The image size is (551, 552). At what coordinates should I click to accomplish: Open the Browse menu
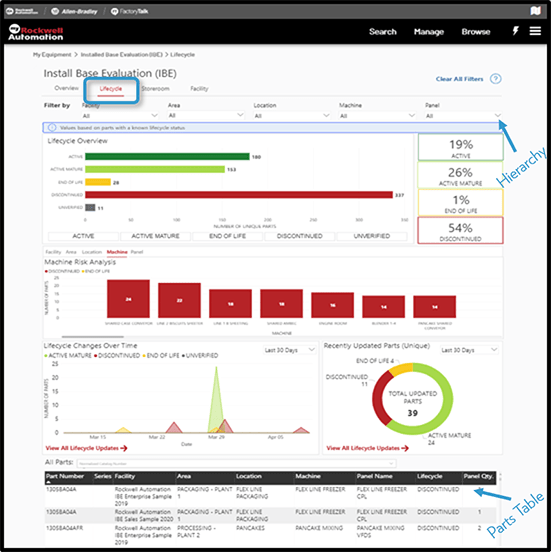click(x=476, y=32)
